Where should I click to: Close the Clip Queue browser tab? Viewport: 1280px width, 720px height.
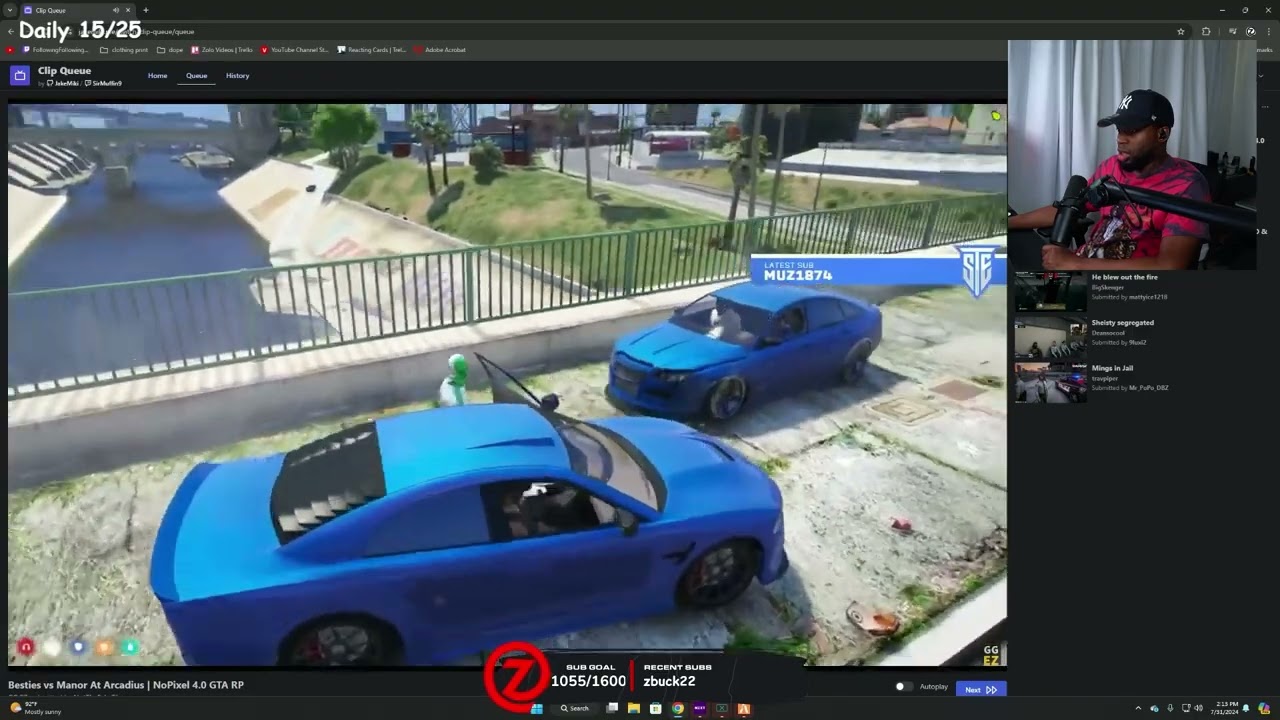coord(128,10)
